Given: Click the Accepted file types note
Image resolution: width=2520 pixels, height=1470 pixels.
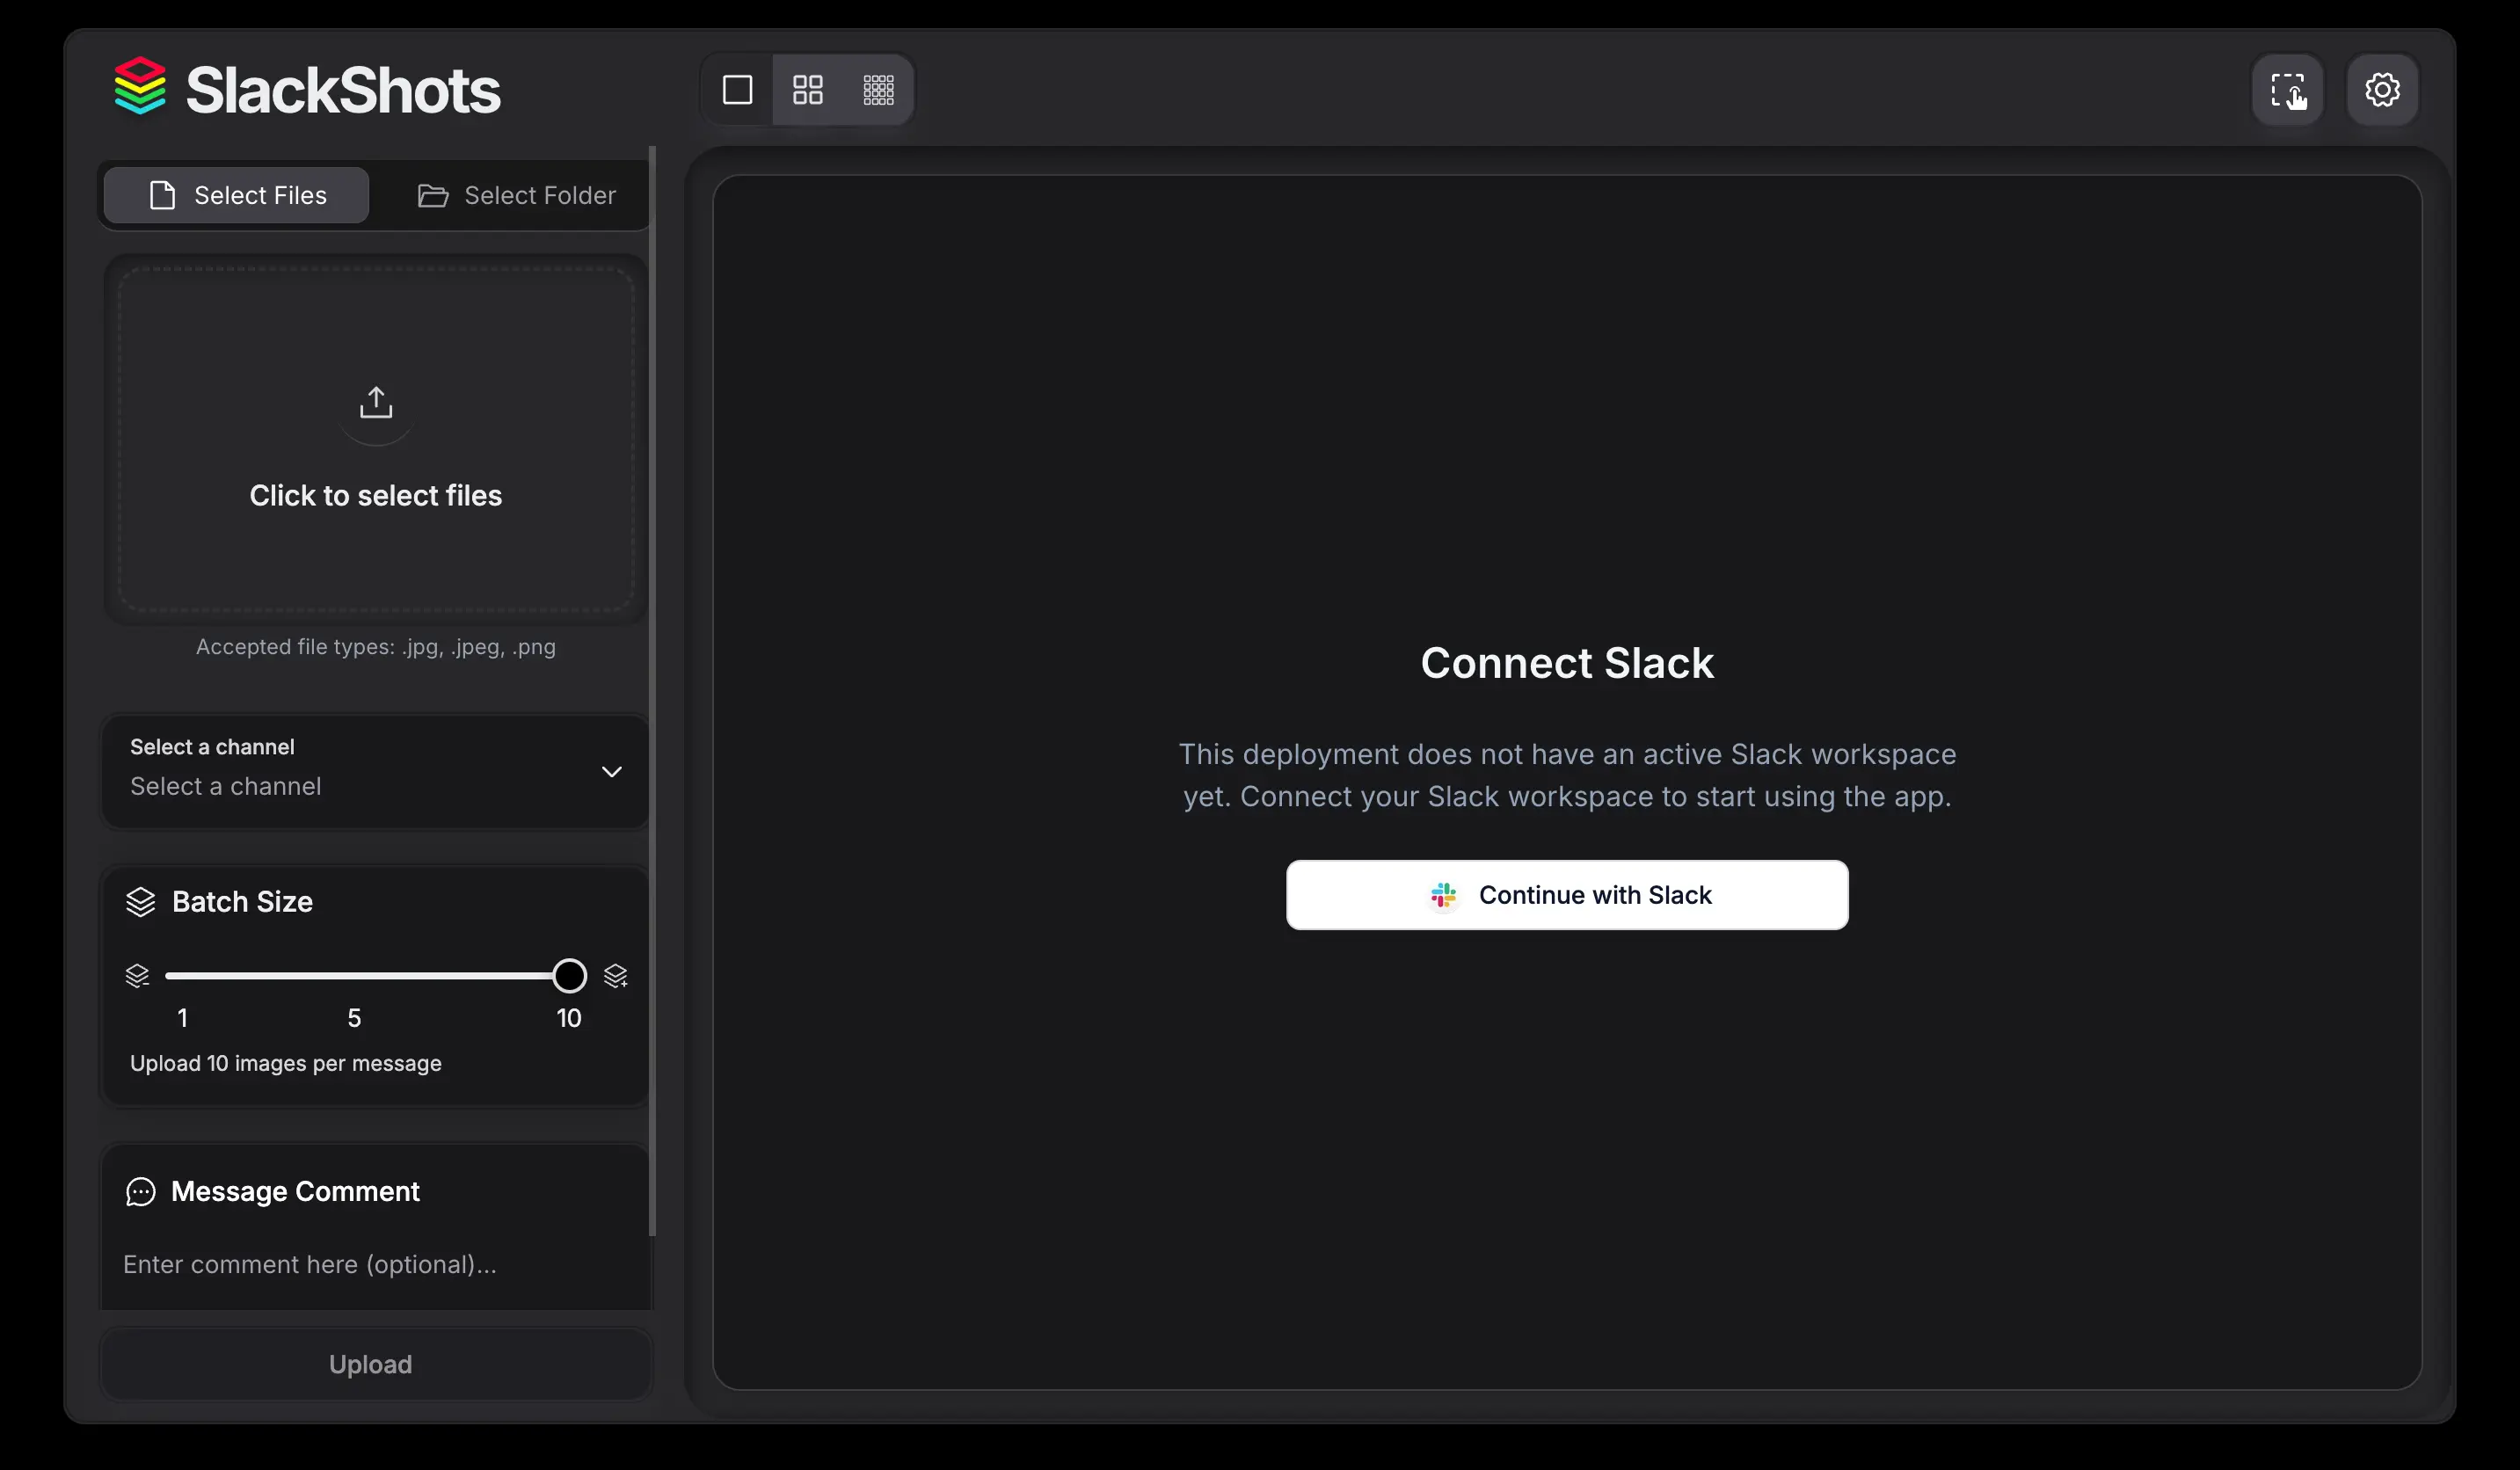Looking at the screenshot, I should coord(376,647).
